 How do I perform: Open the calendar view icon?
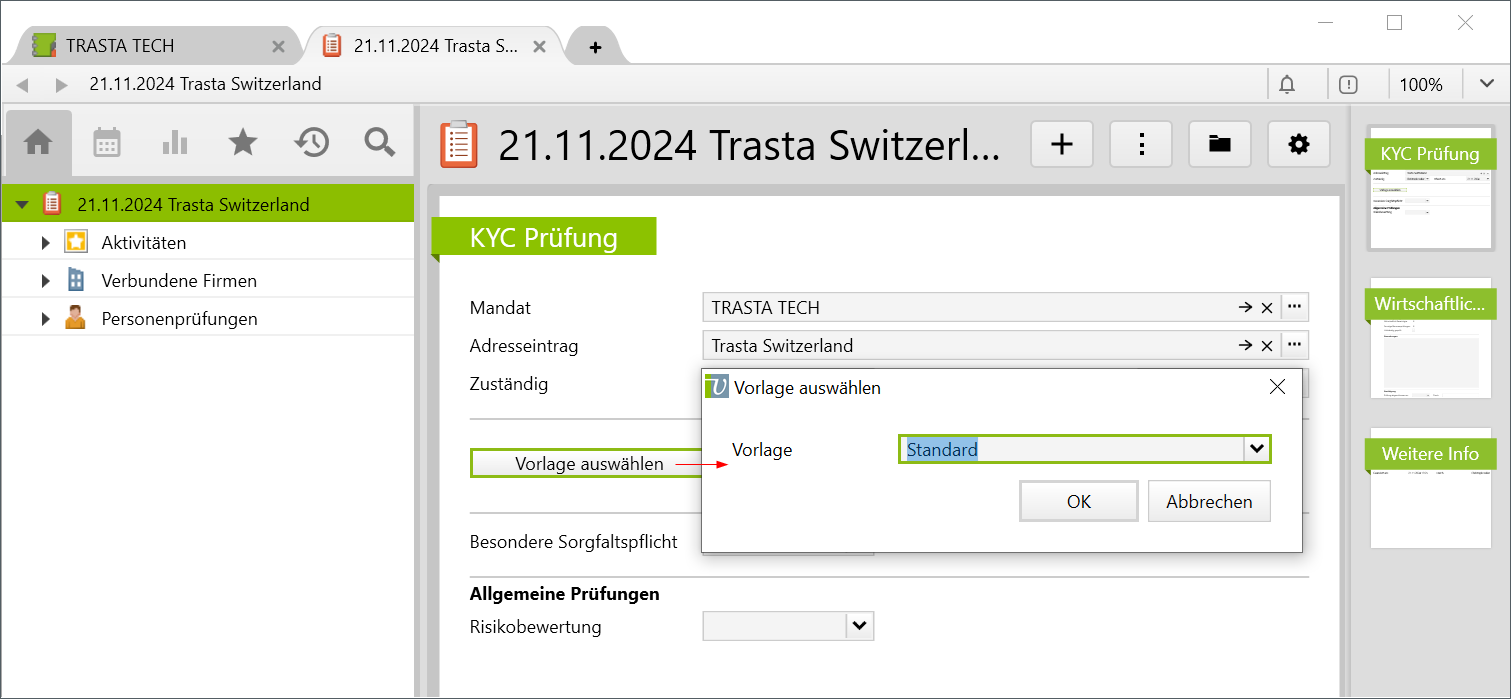click(107, 143)
